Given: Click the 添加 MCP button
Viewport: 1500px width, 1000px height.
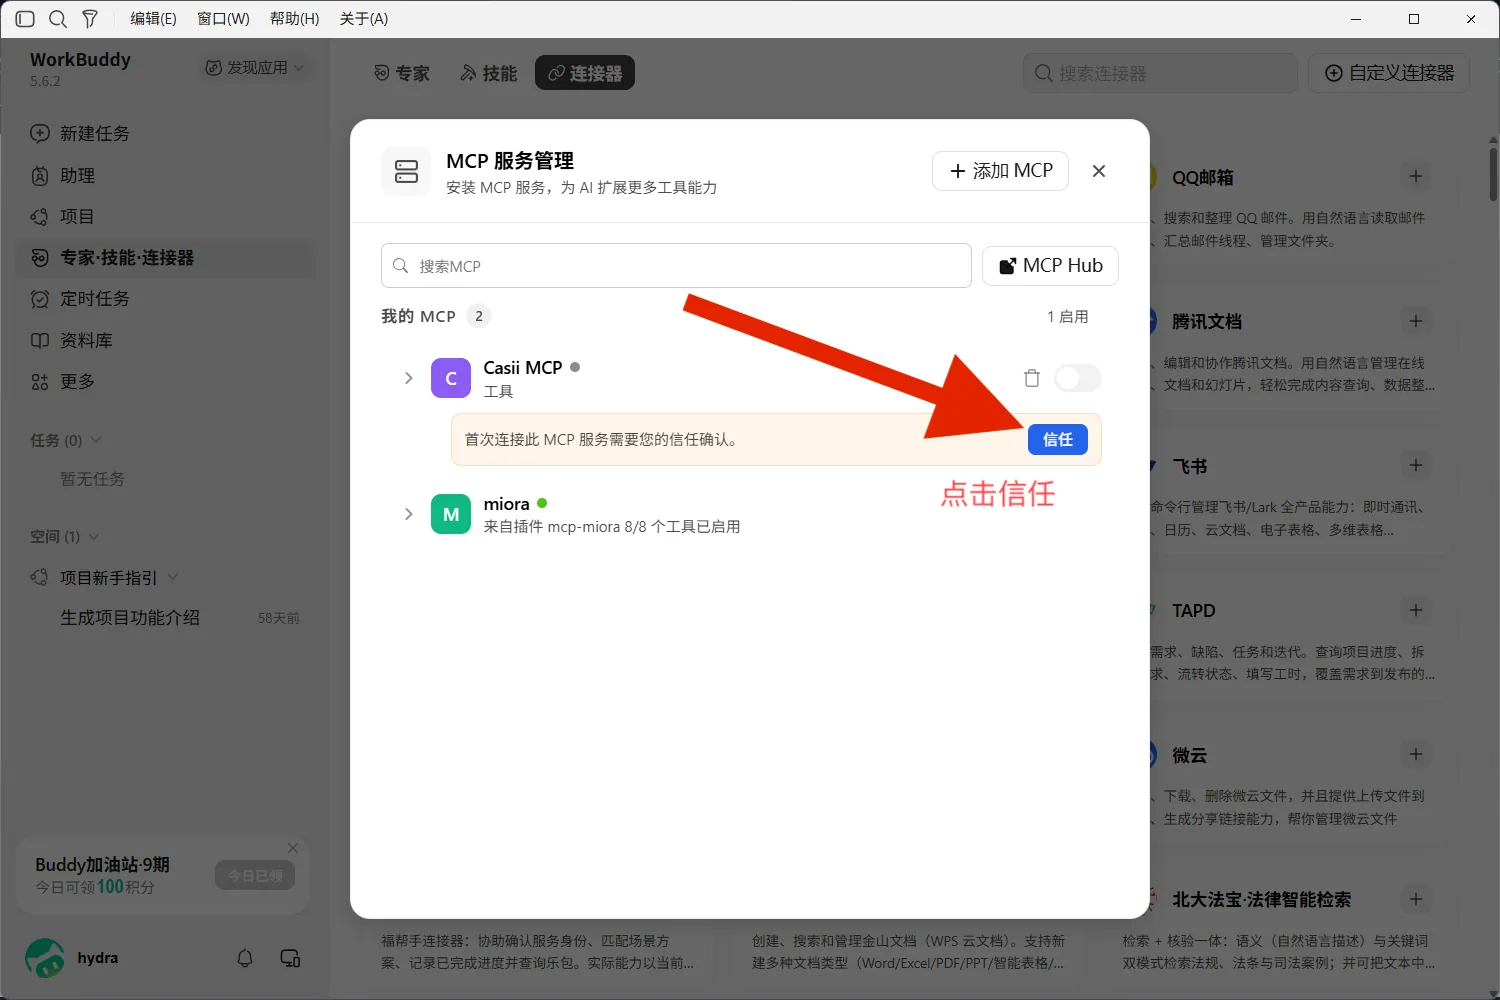Looking at the screenshot, I should click(x=1000, y=171).
